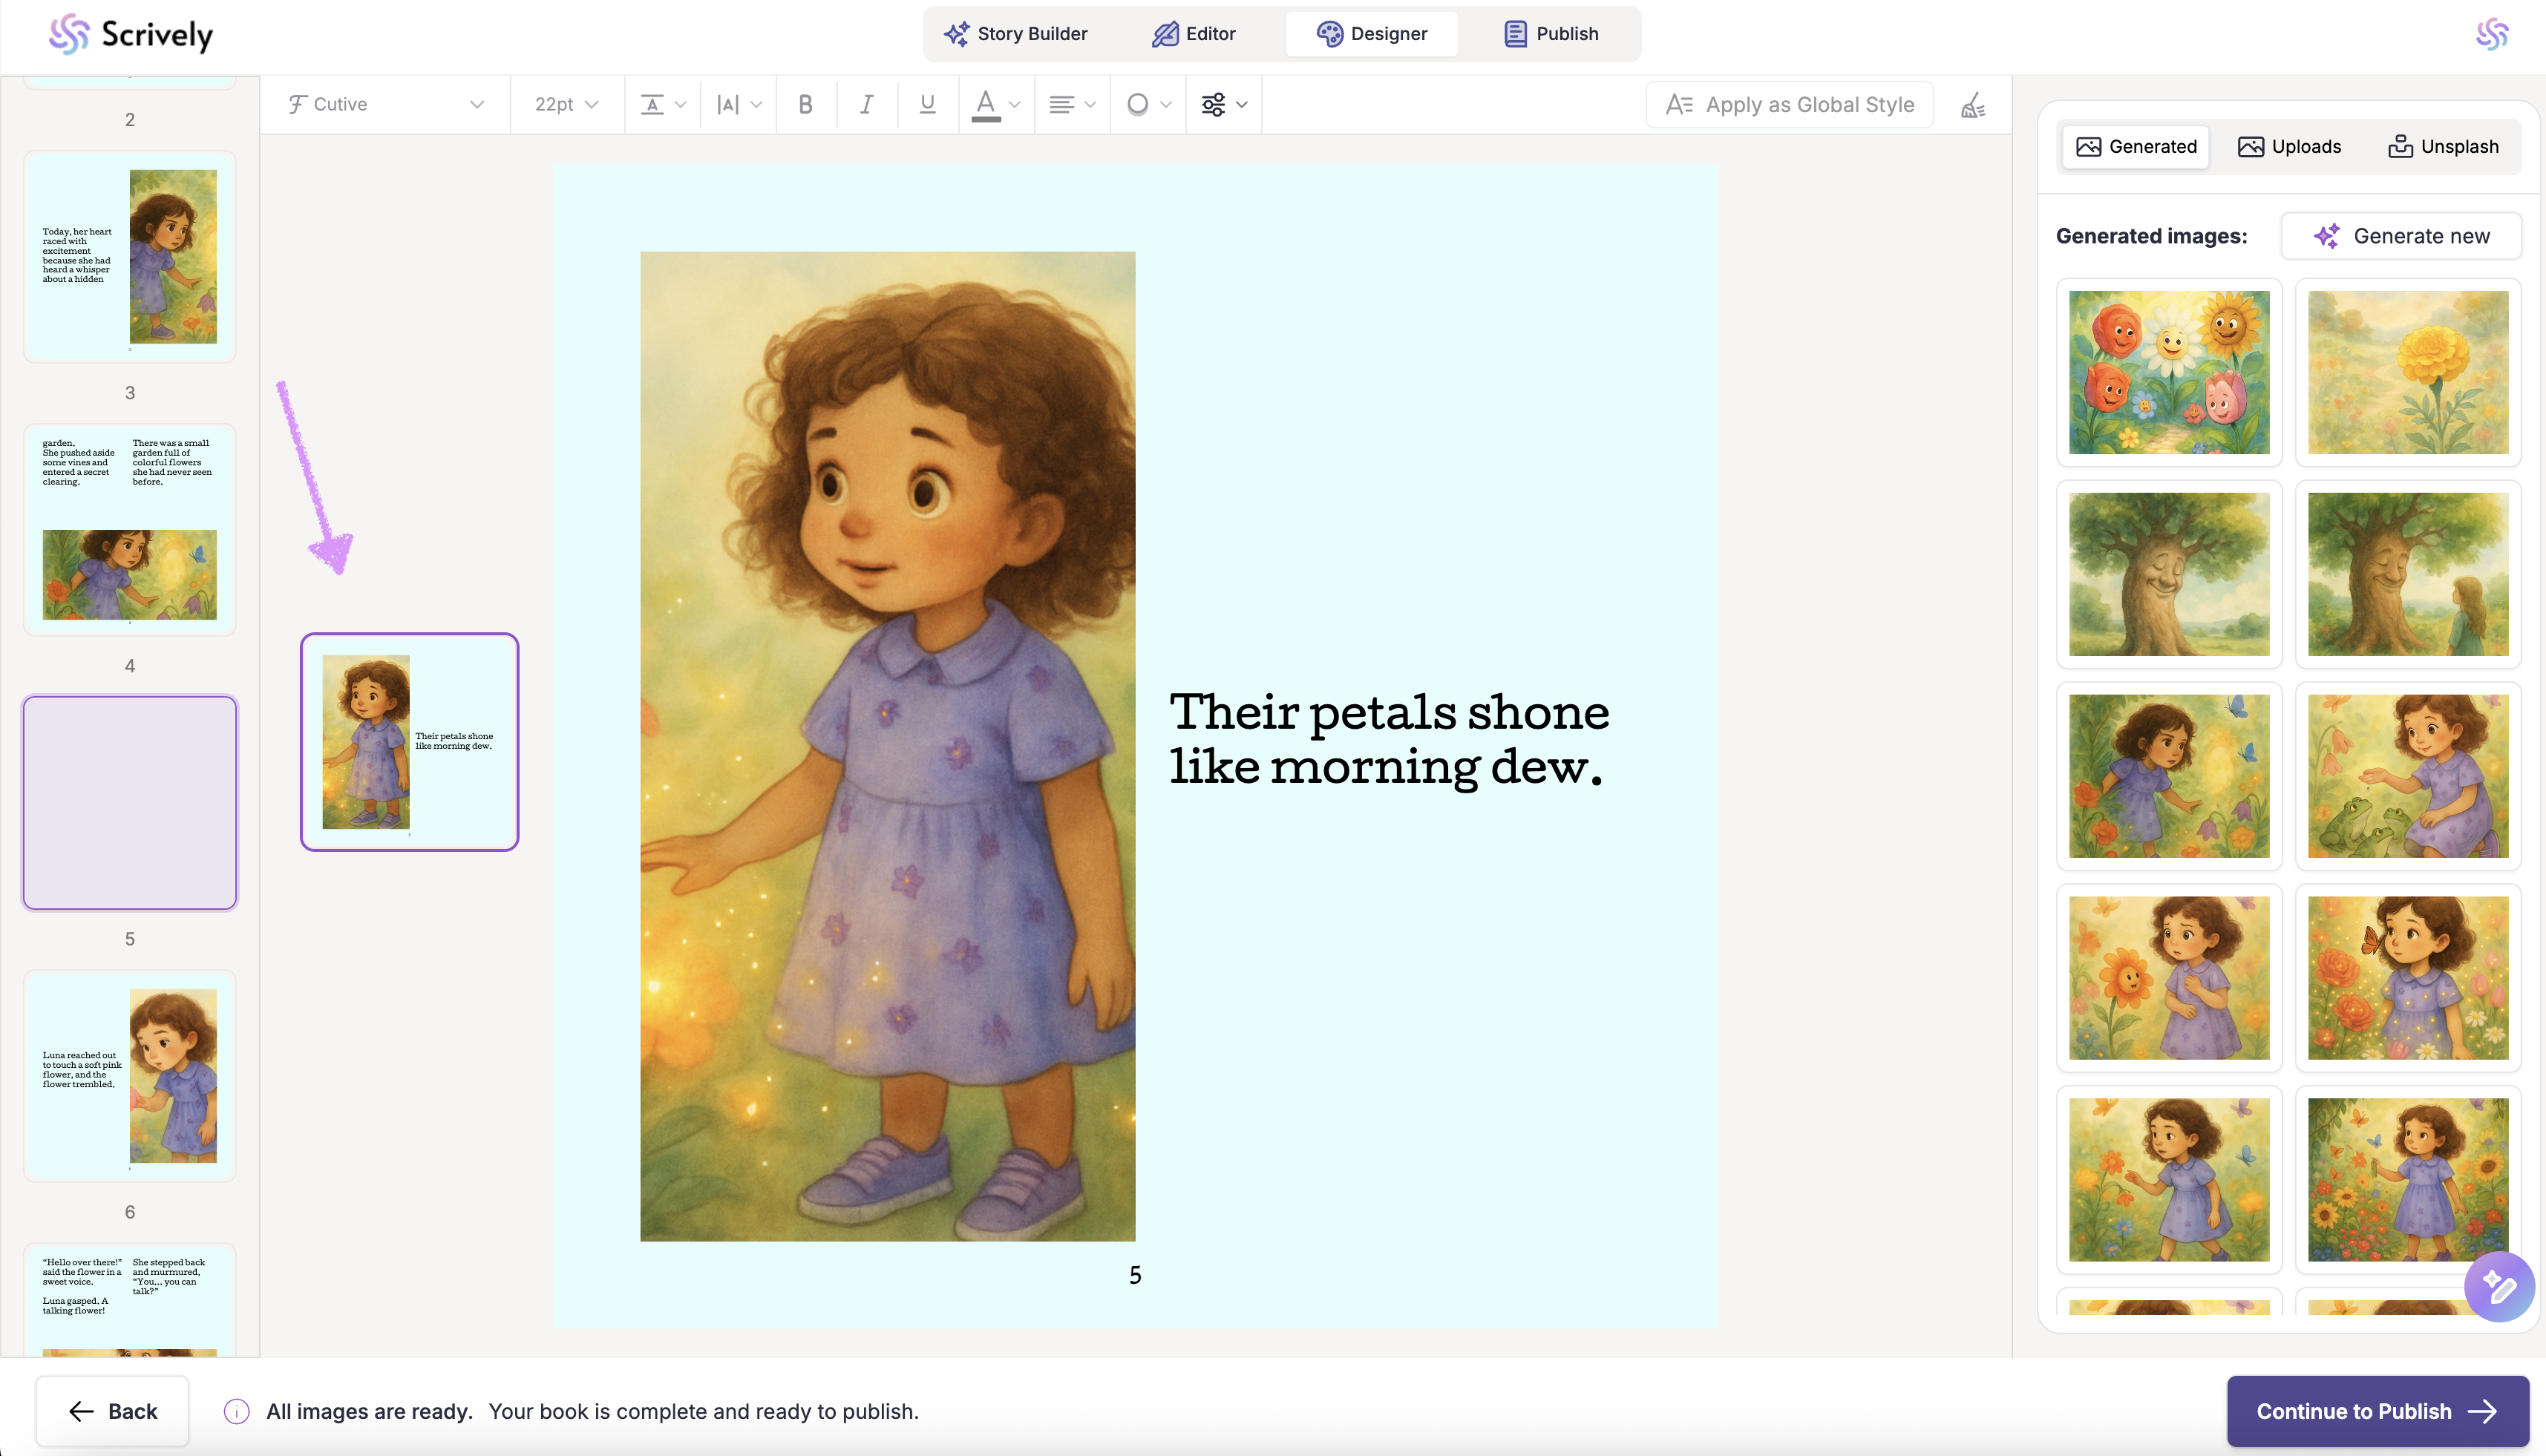Select the smiling flowers generated image

click(2168, 372)
